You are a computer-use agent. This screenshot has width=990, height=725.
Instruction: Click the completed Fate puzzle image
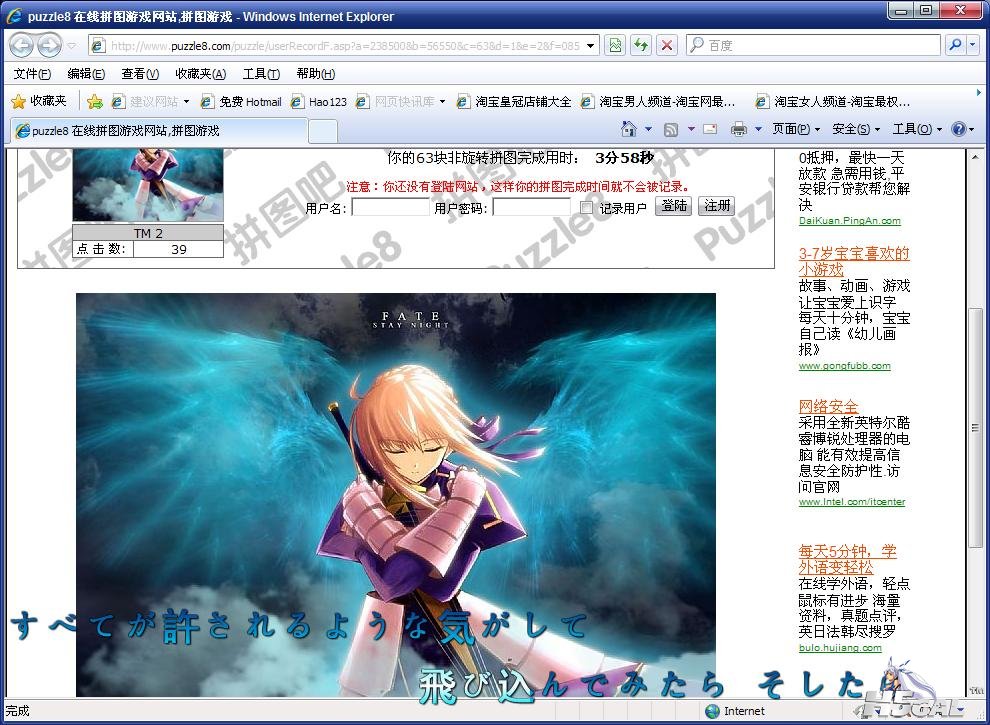click(x=396, y=494)
